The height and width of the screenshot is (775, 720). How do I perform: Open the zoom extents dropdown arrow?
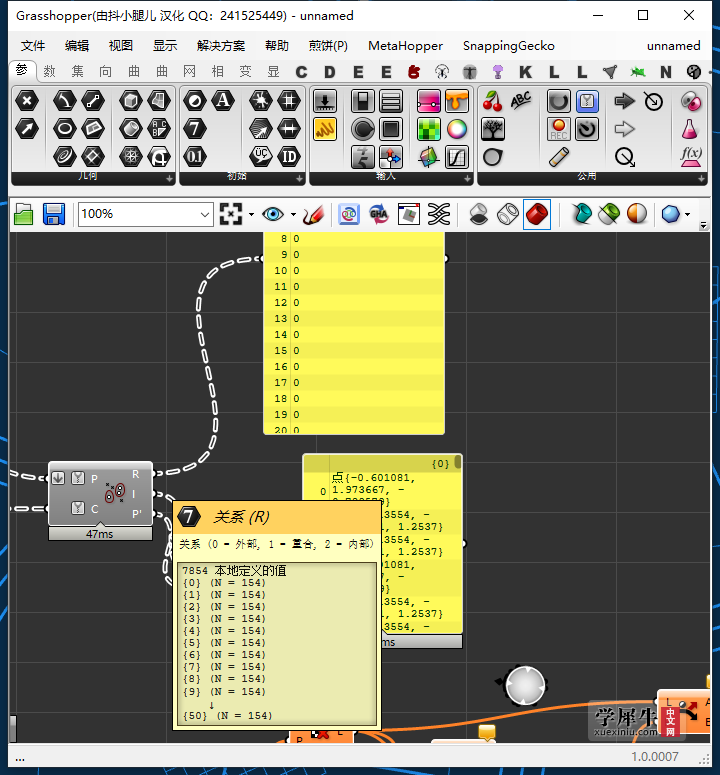click(x=252, y=215)
